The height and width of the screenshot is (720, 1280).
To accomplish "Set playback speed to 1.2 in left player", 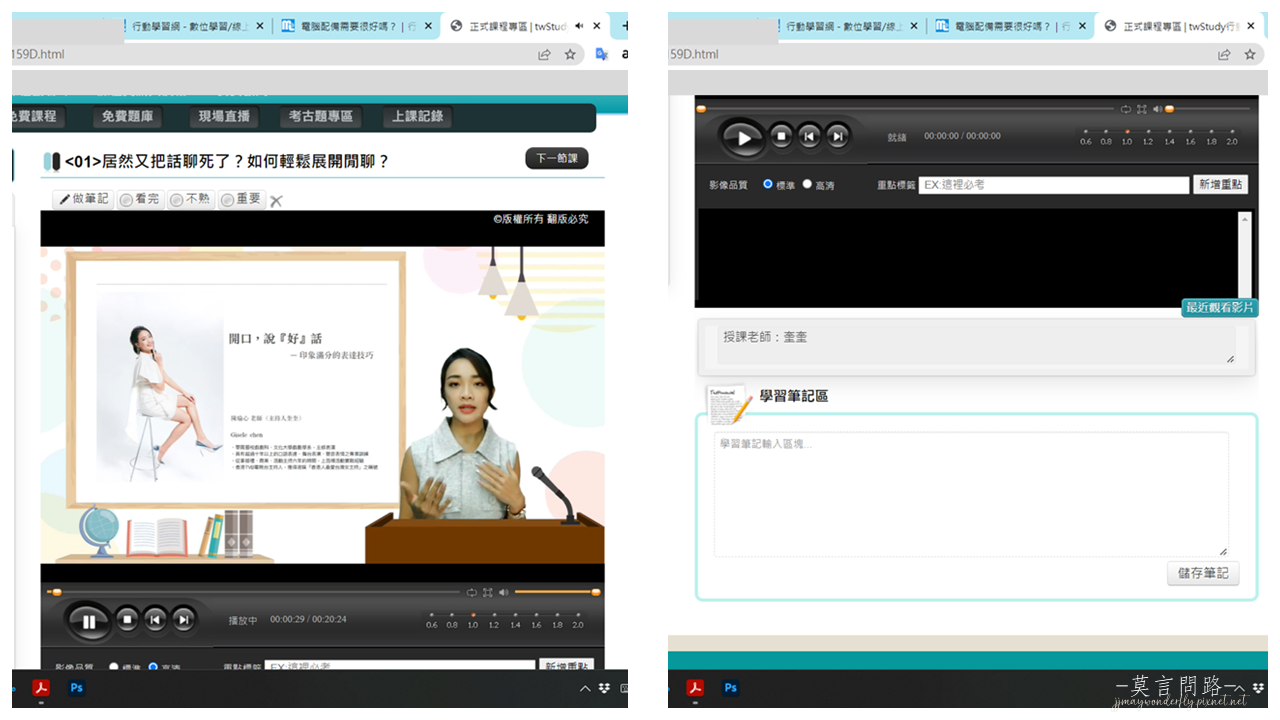I will (x=494, y=620).
